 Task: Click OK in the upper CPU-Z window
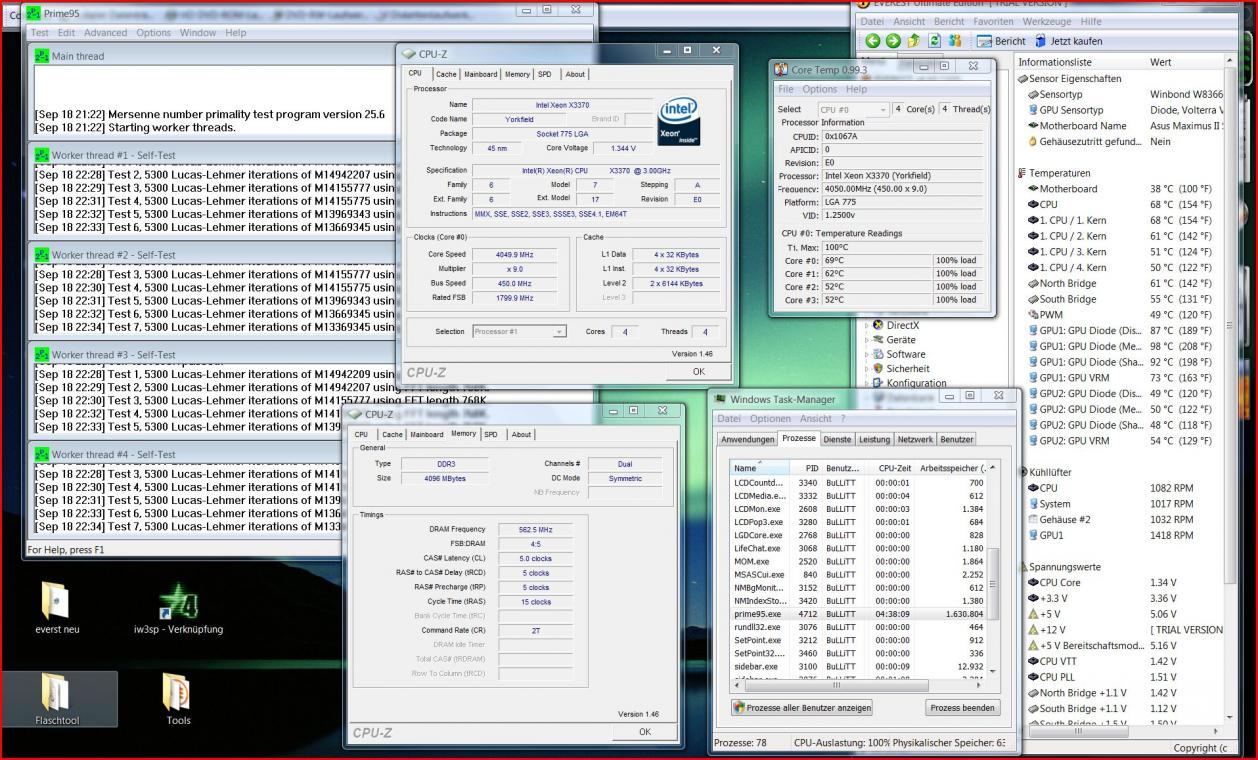tap(698, 371)
